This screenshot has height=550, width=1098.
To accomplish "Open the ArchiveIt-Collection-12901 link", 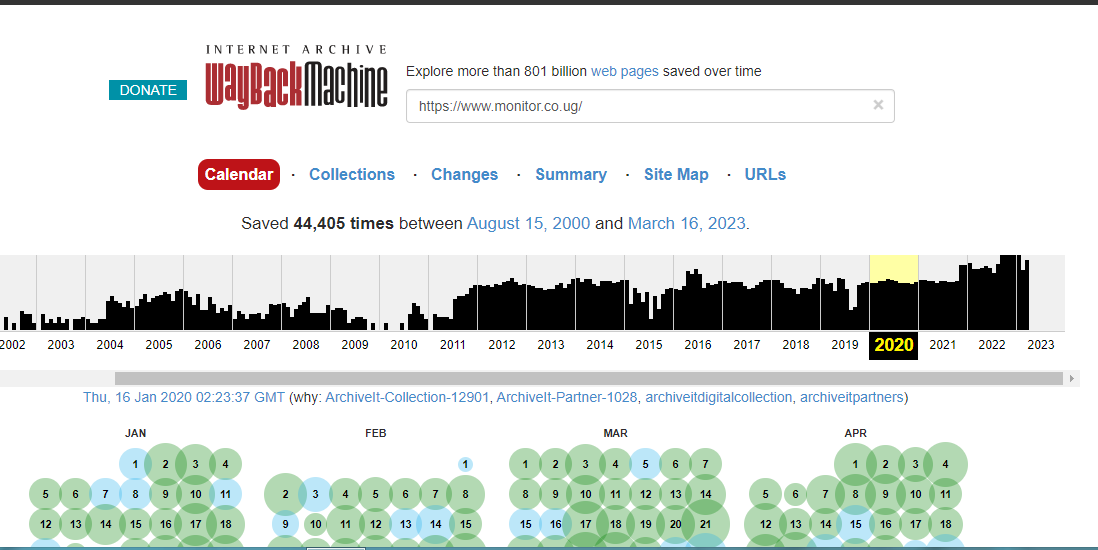I will (407, 397).
